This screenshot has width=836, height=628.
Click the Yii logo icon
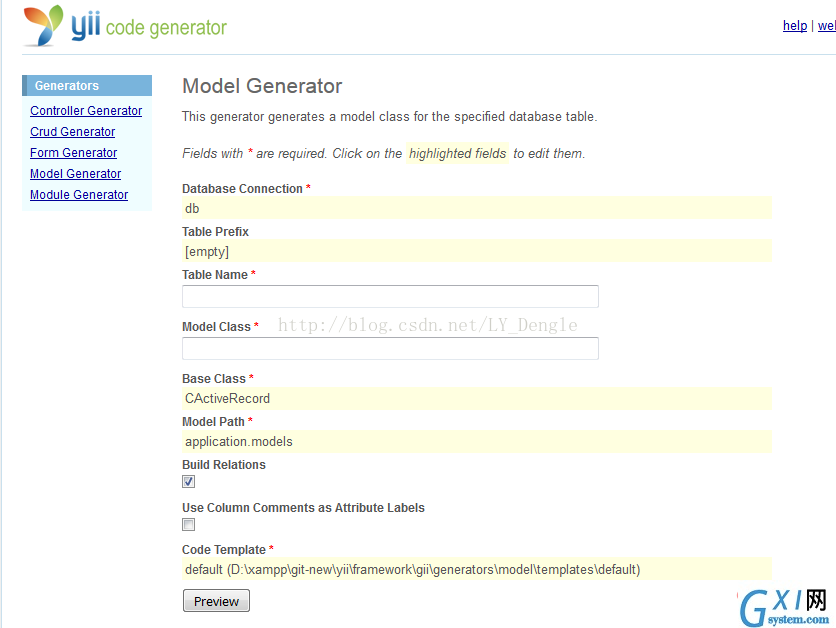(x=43, y=25)
